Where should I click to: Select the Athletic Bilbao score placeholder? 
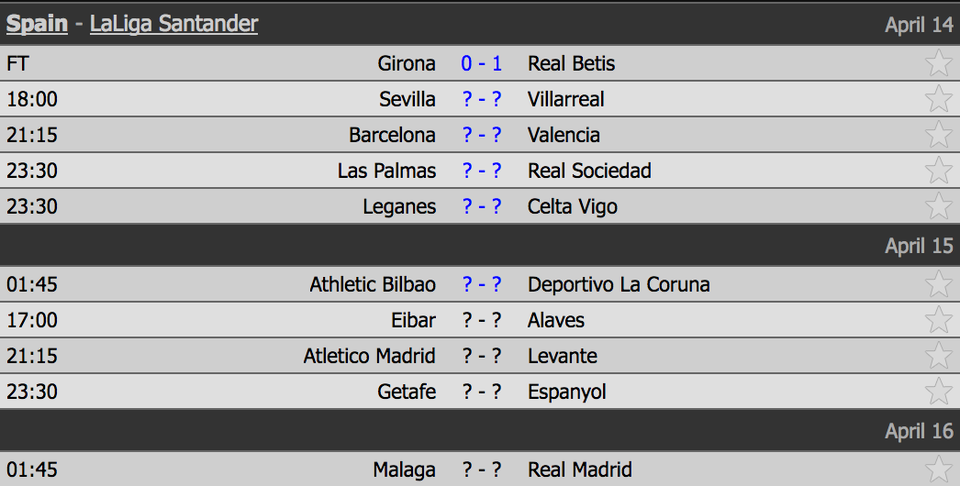[481, 284]
